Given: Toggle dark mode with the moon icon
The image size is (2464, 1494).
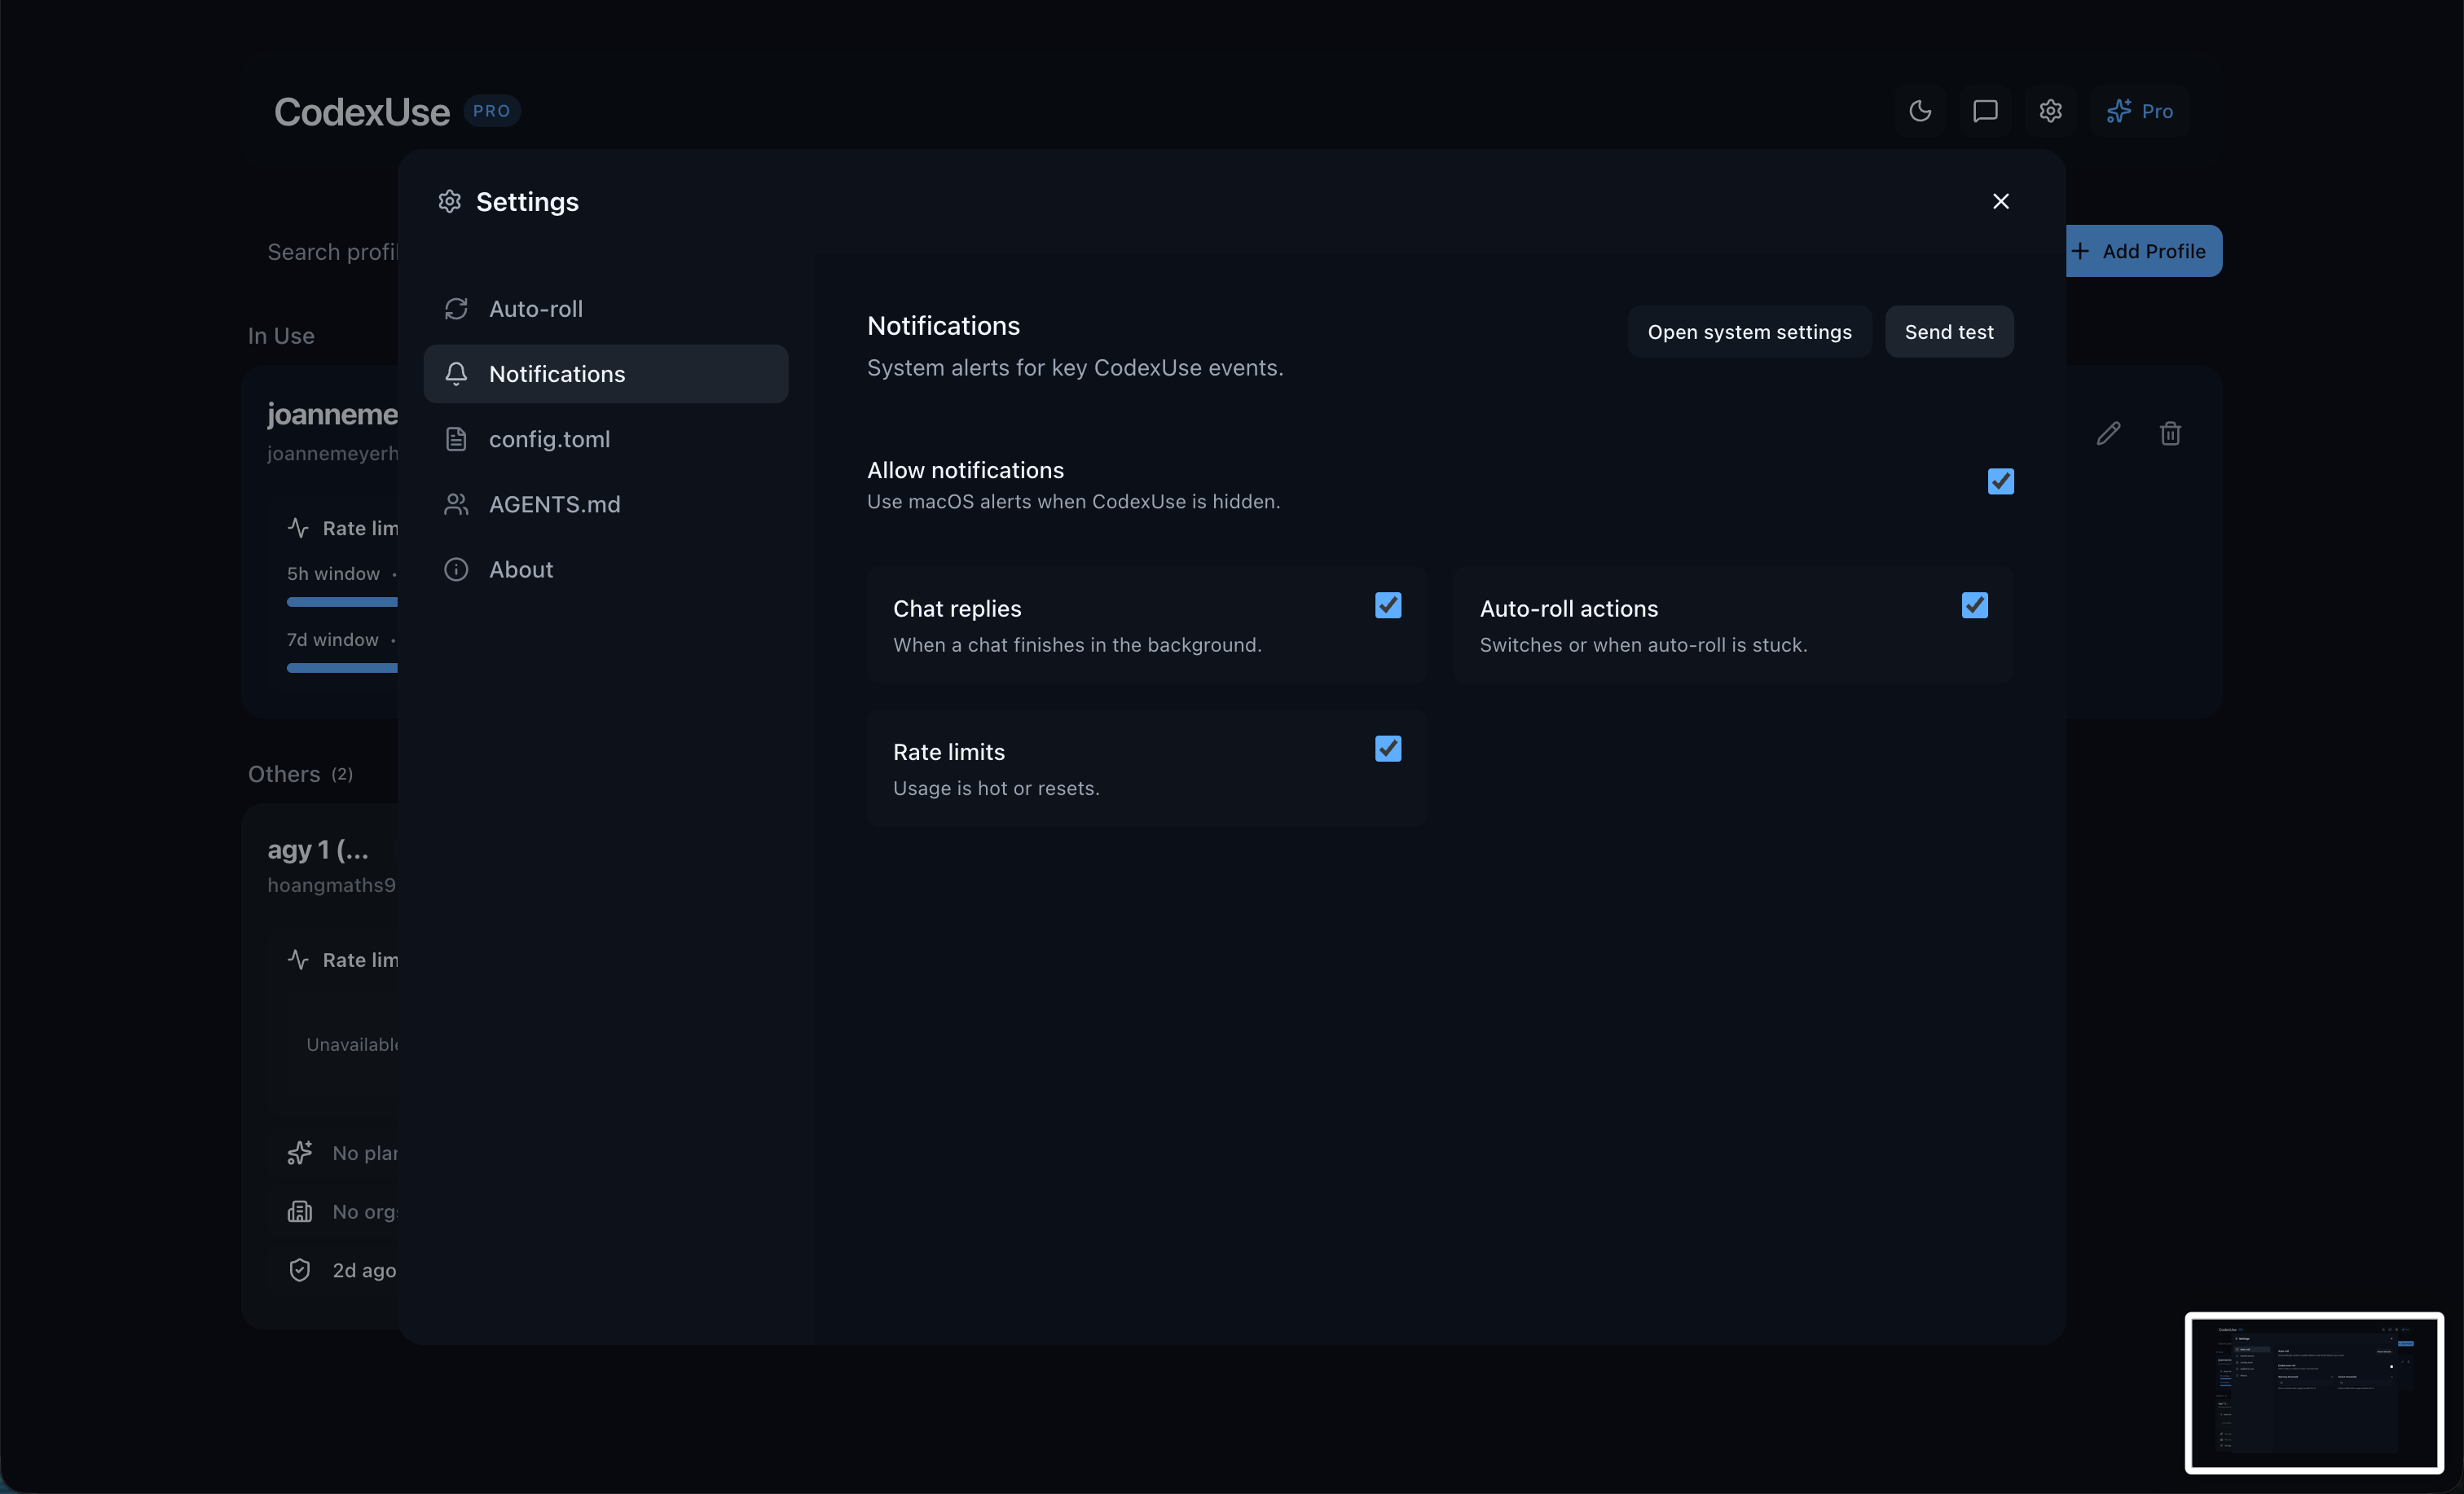Looking at the screenshot, I should (x=1920, y=111).
